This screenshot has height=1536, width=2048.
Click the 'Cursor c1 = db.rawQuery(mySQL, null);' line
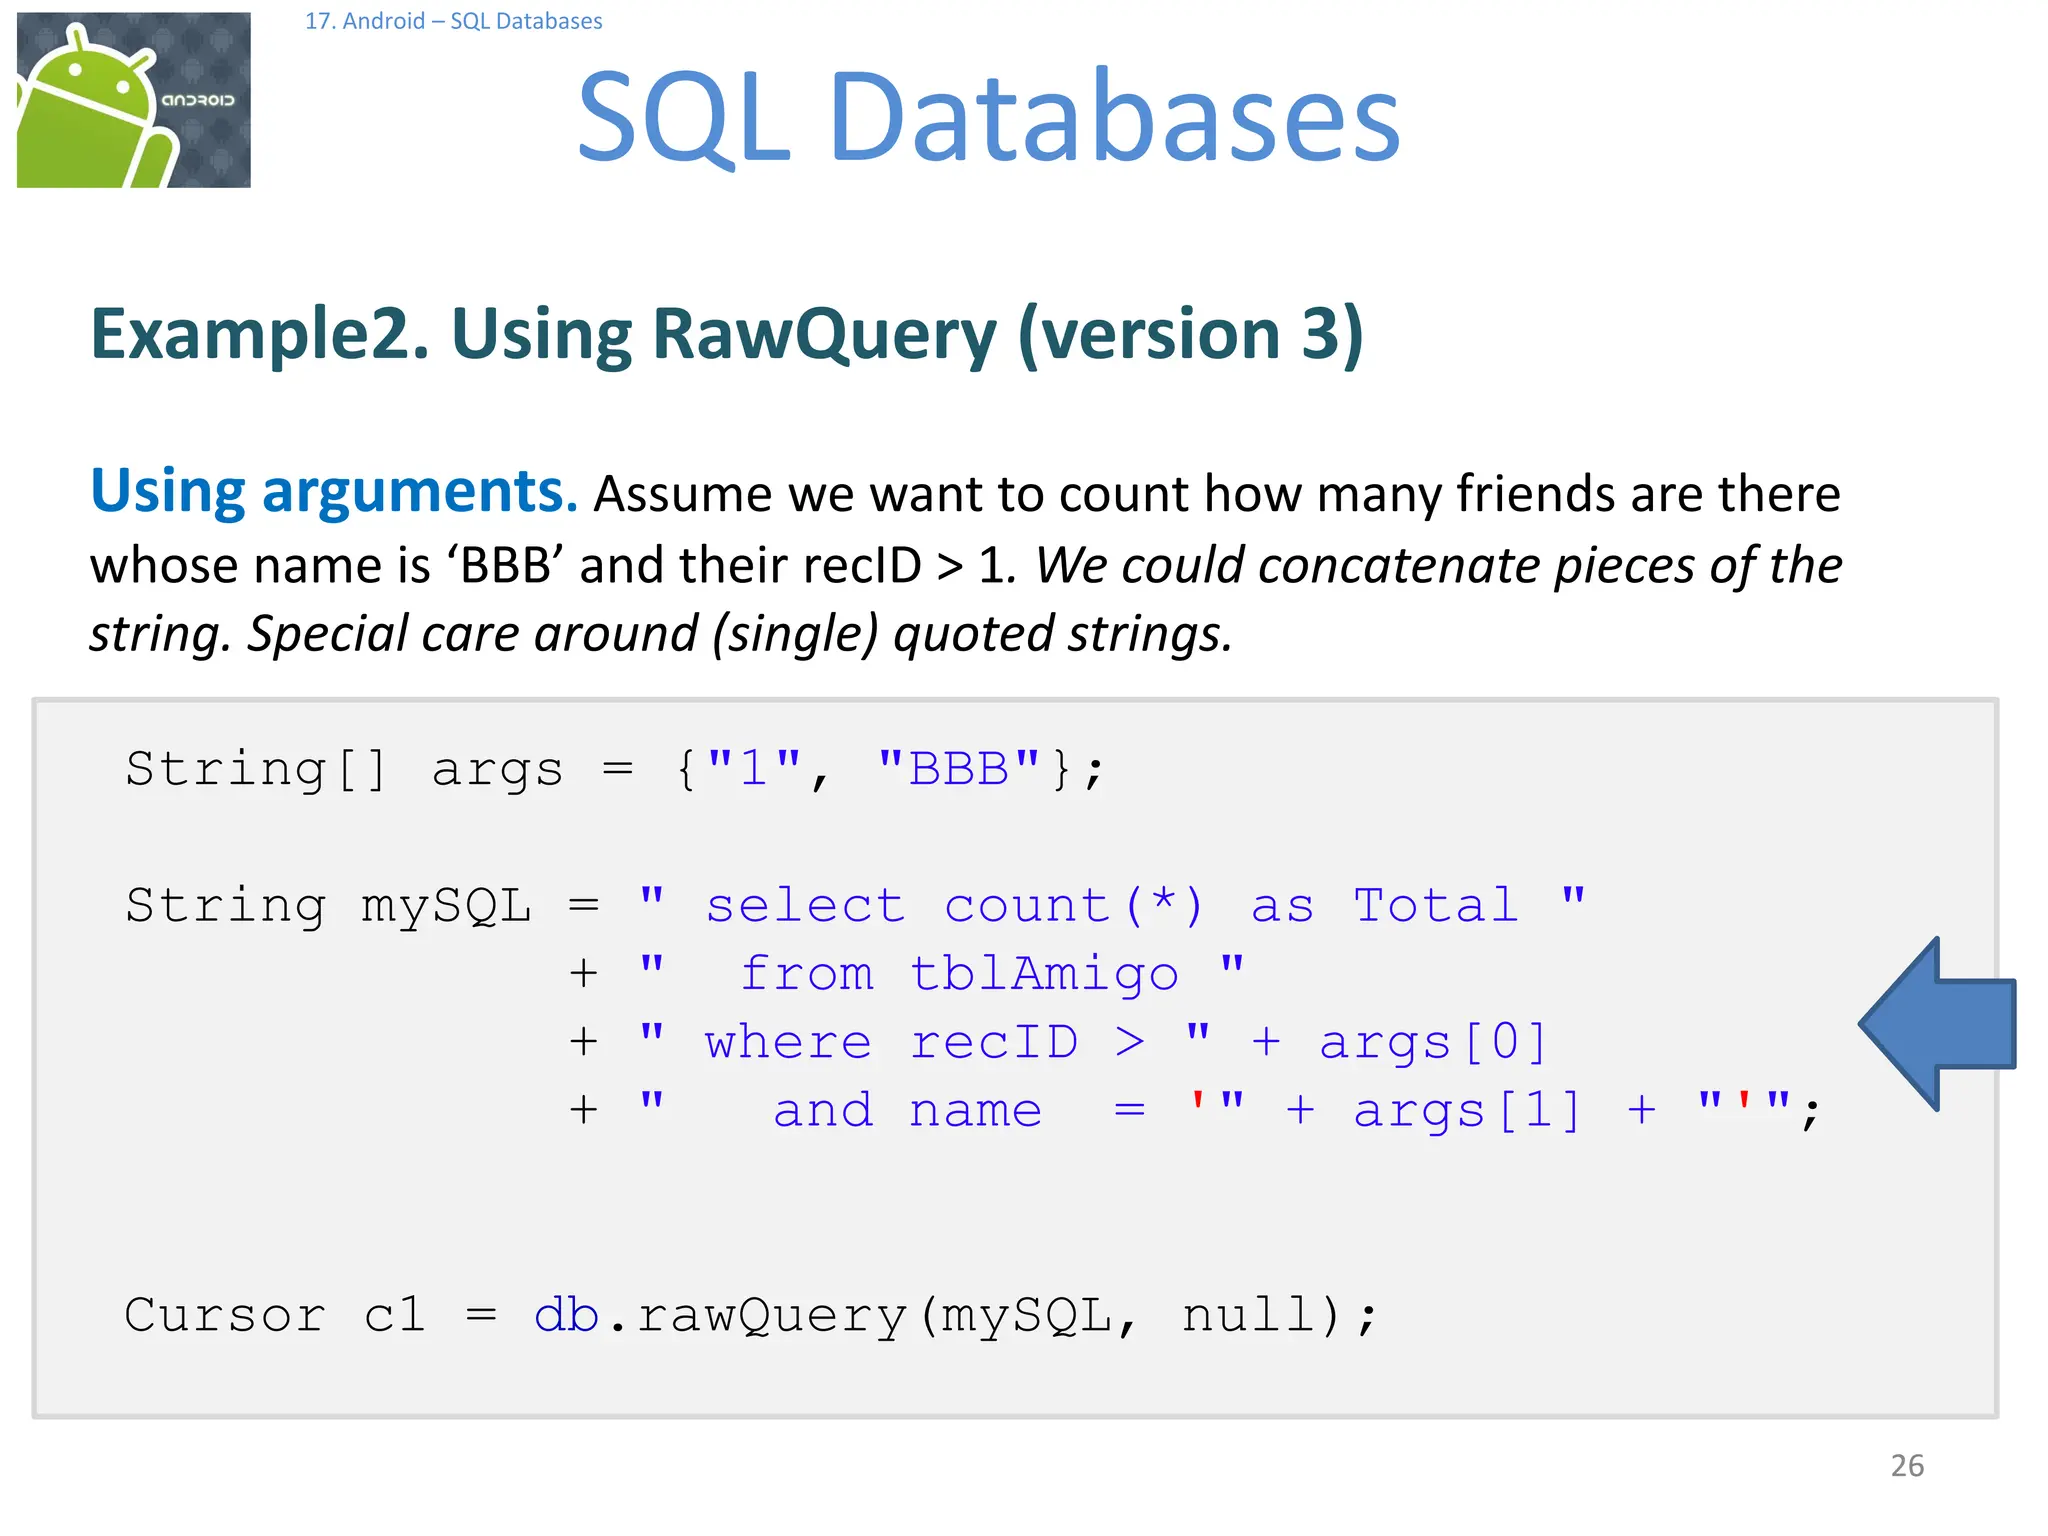[751, 1315]
